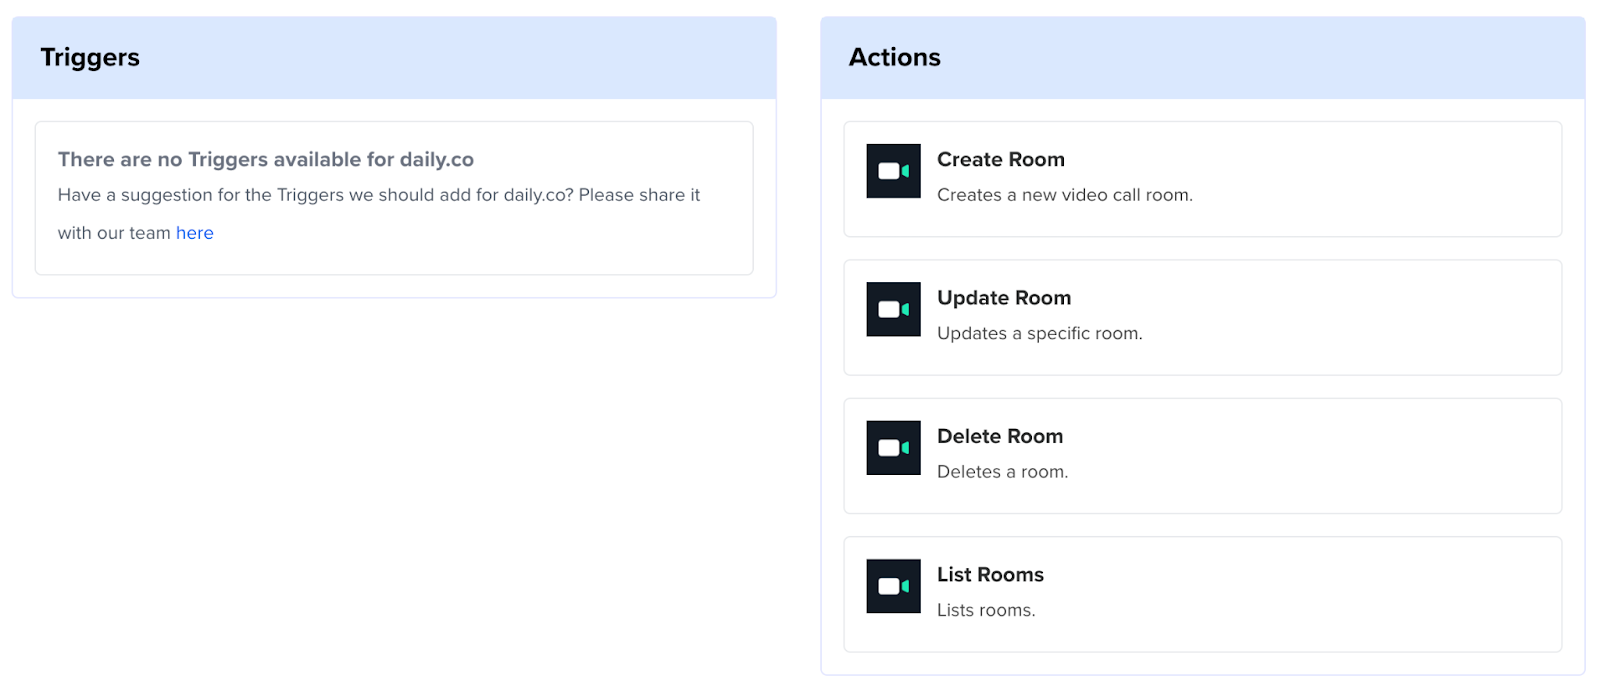Click 'Creates a new video call room.' description
This screenshot has height=689, width=1600.
click(1065, 195)
